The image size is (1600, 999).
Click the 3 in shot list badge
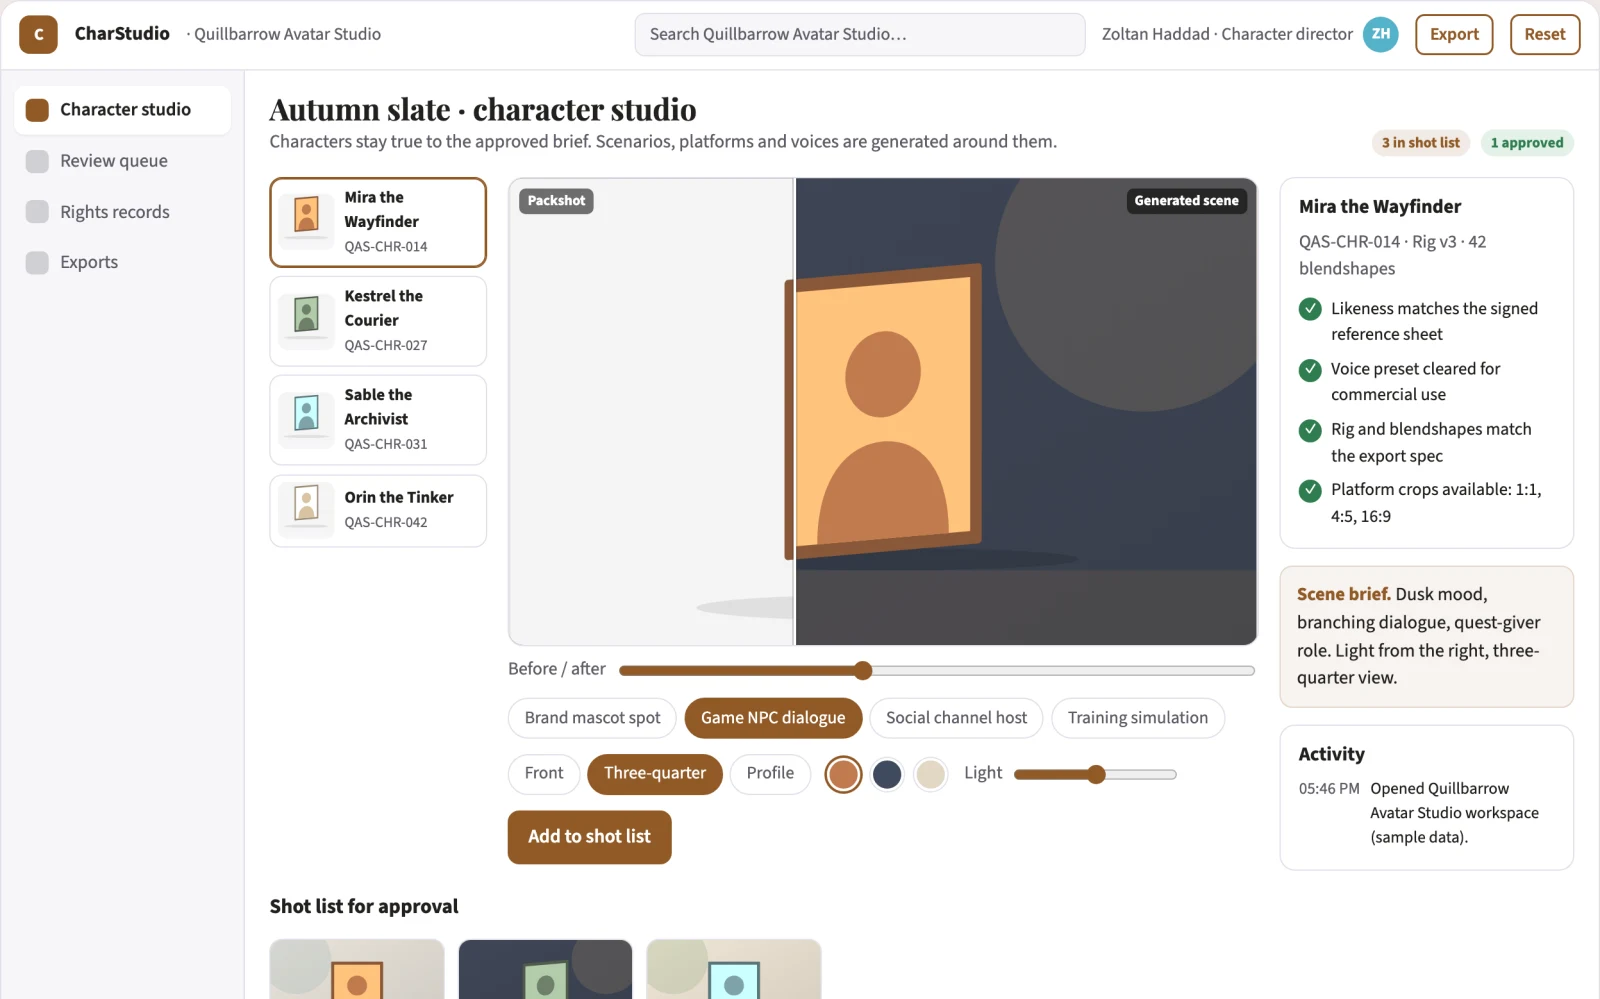[1421, 143]
